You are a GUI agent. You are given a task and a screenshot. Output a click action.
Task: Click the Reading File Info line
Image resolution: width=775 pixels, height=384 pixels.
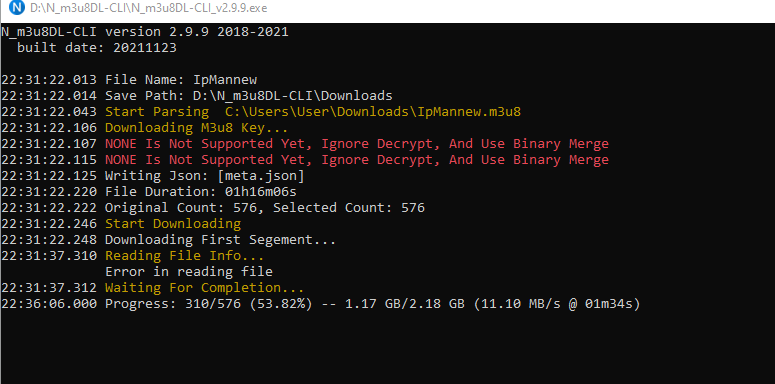[133, 256]
